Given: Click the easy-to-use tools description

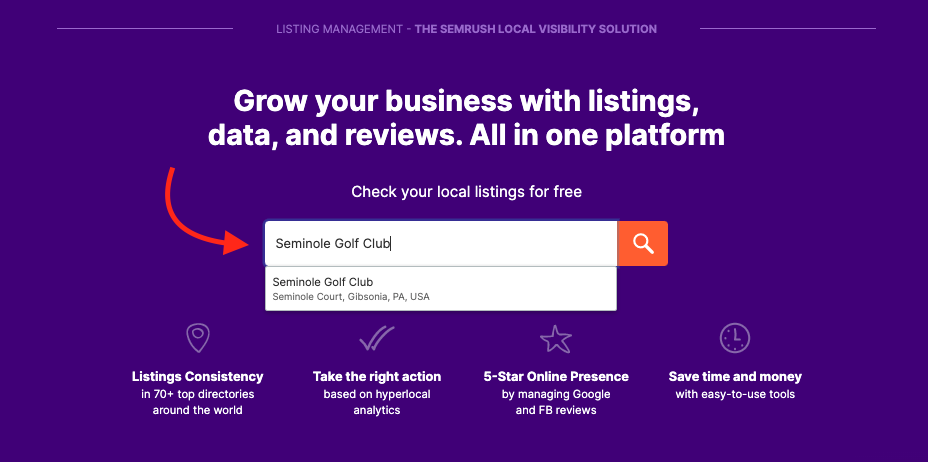Looking at the screenshot, I should point(735,394).
